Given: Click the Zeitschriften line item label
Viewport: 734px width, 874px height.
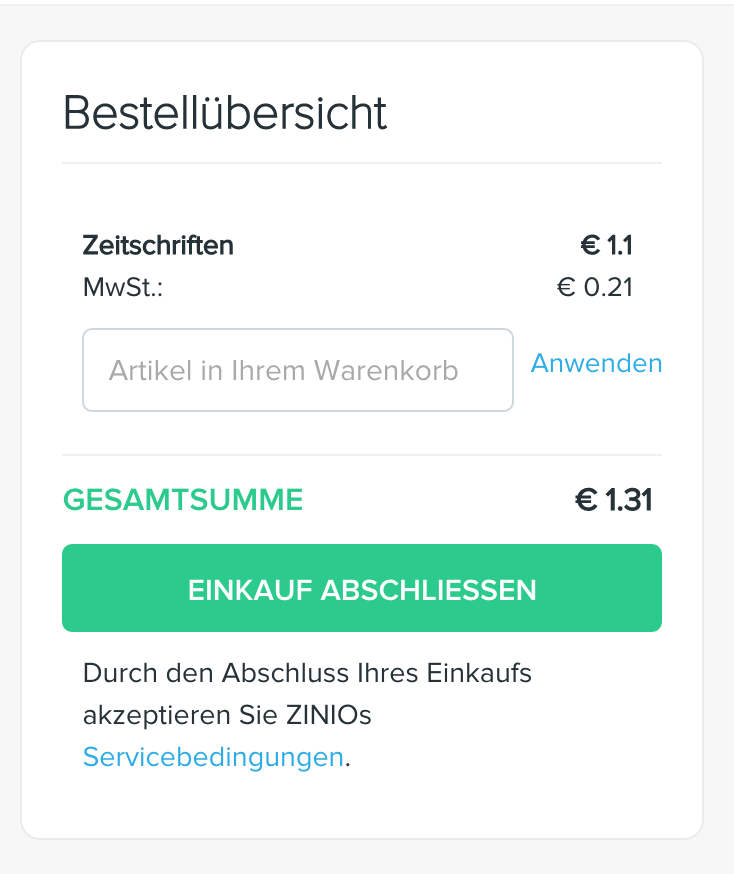Looking at the screenshot, I should tap(158, 246).
